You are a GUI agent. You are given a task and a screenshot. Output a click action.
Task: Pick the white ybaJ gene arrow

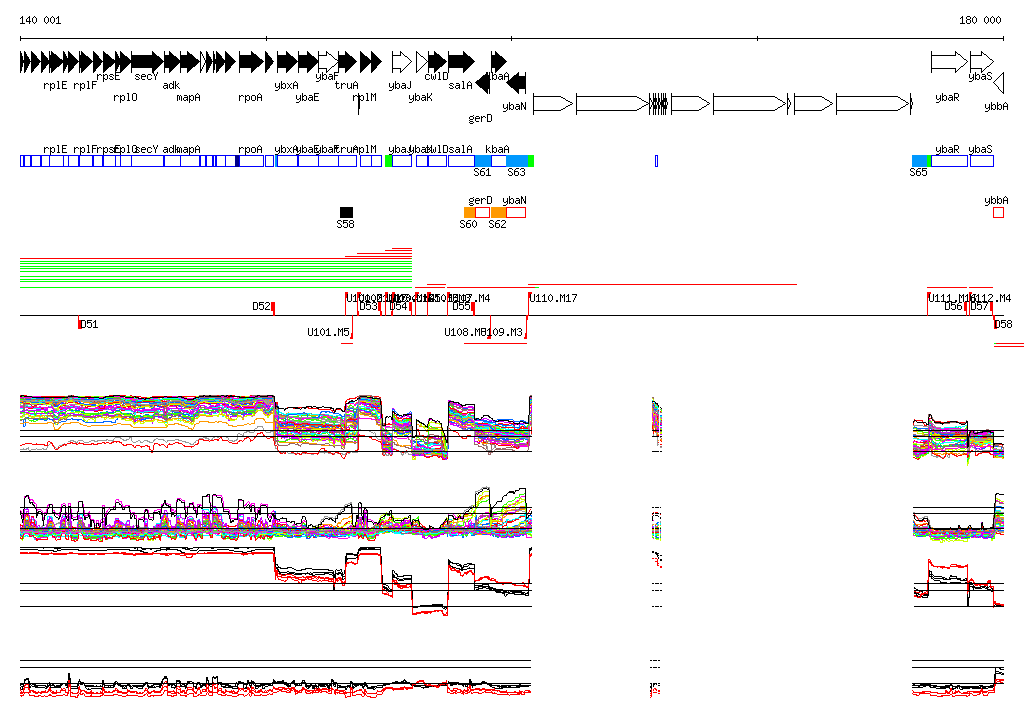tap(402, 62)
